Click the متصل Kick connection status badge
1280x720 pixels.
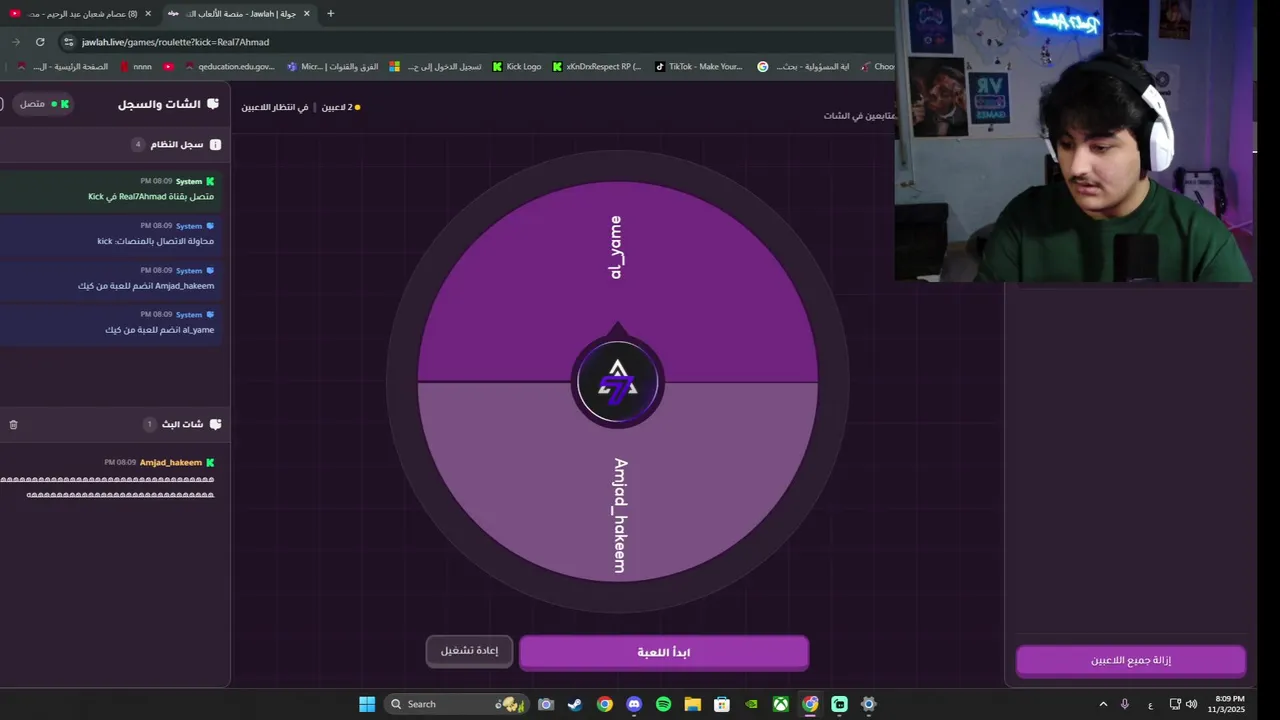click(45, 104)
